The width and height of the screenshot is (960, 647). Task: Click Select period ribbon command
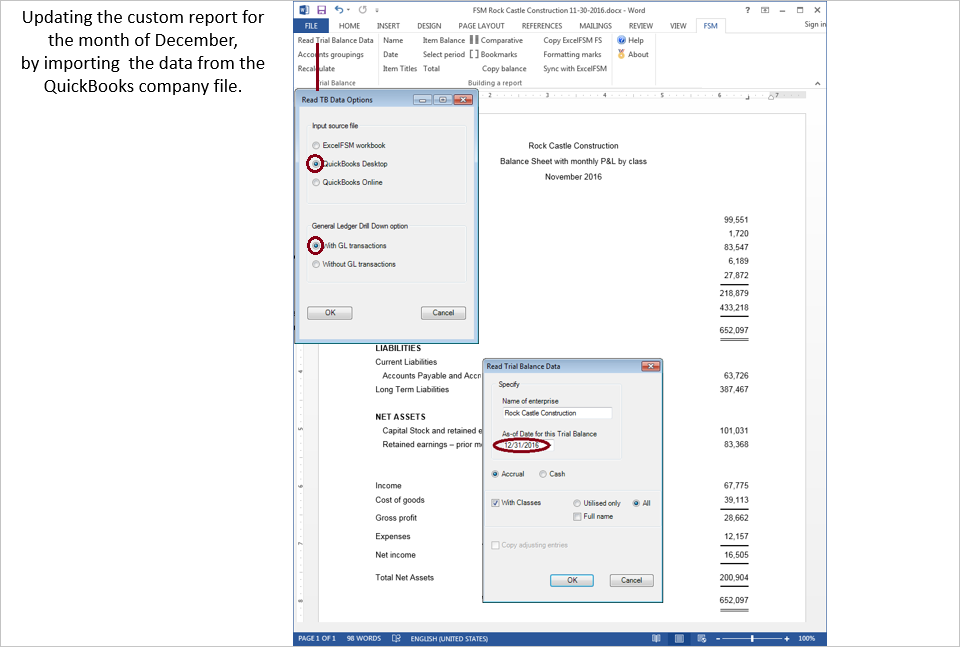pos(443,54)
